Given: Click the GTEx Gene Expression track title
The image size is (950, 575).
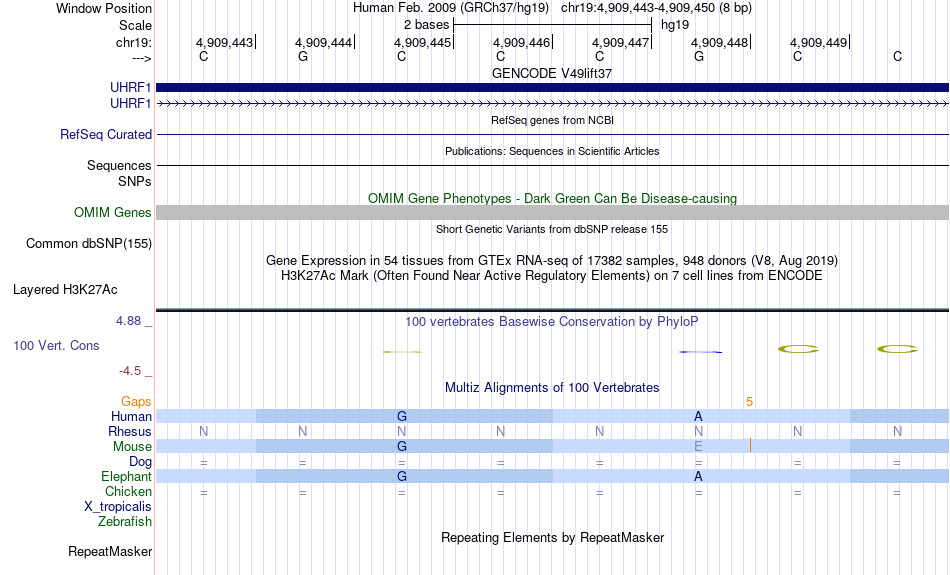Looking at the screenshot, I should pos(552,261).
